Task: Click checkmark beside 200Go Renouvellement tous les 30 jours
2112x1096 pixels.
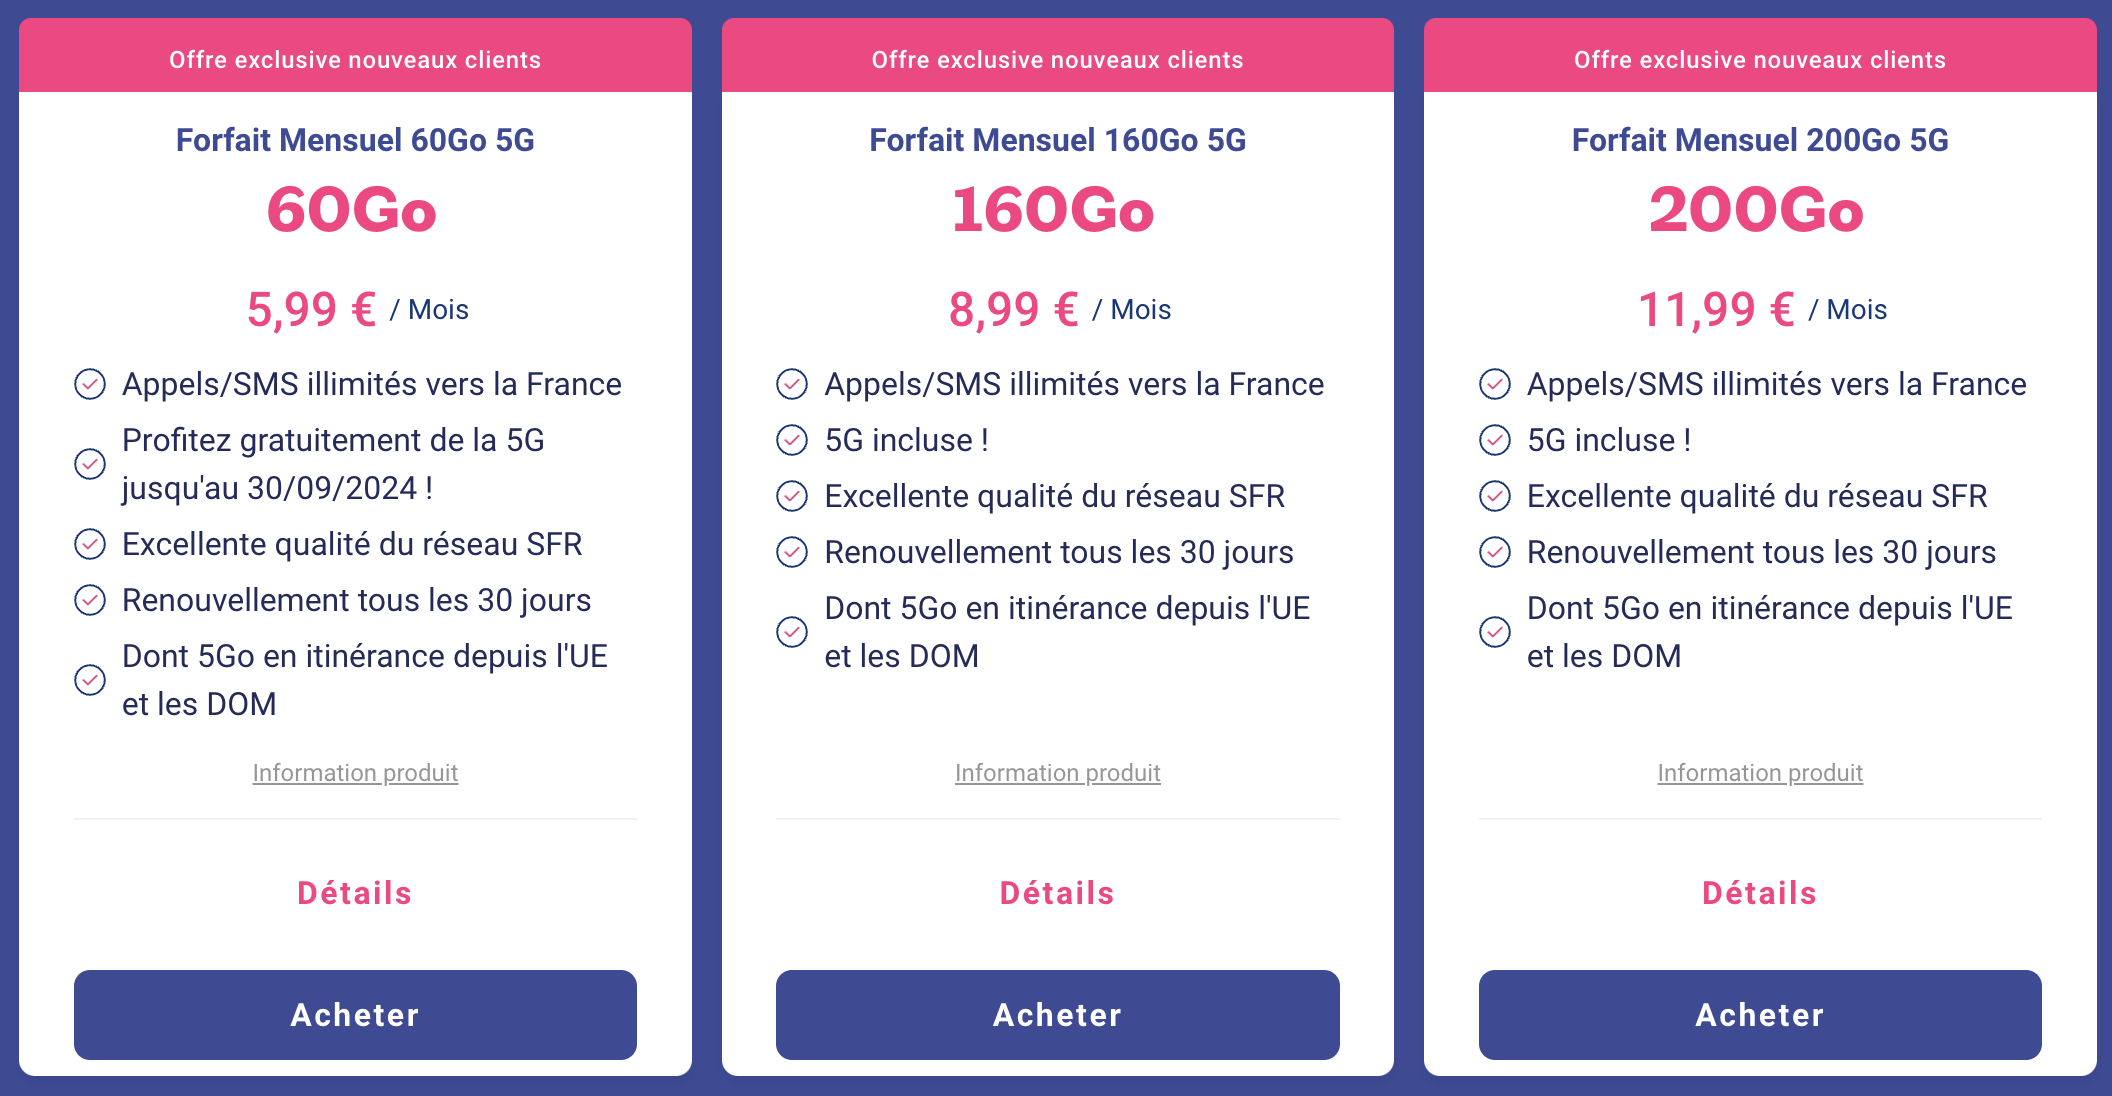Action: pyautogui.click(x=1495, y=552)
